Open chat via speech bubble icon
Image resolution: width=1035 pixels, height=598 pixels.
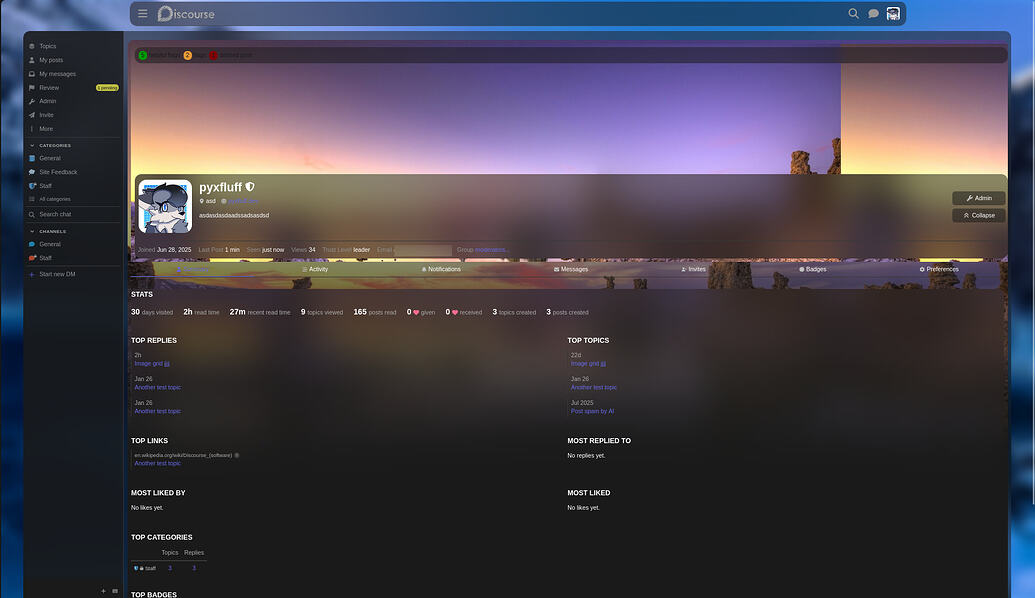tap(873, 14)
